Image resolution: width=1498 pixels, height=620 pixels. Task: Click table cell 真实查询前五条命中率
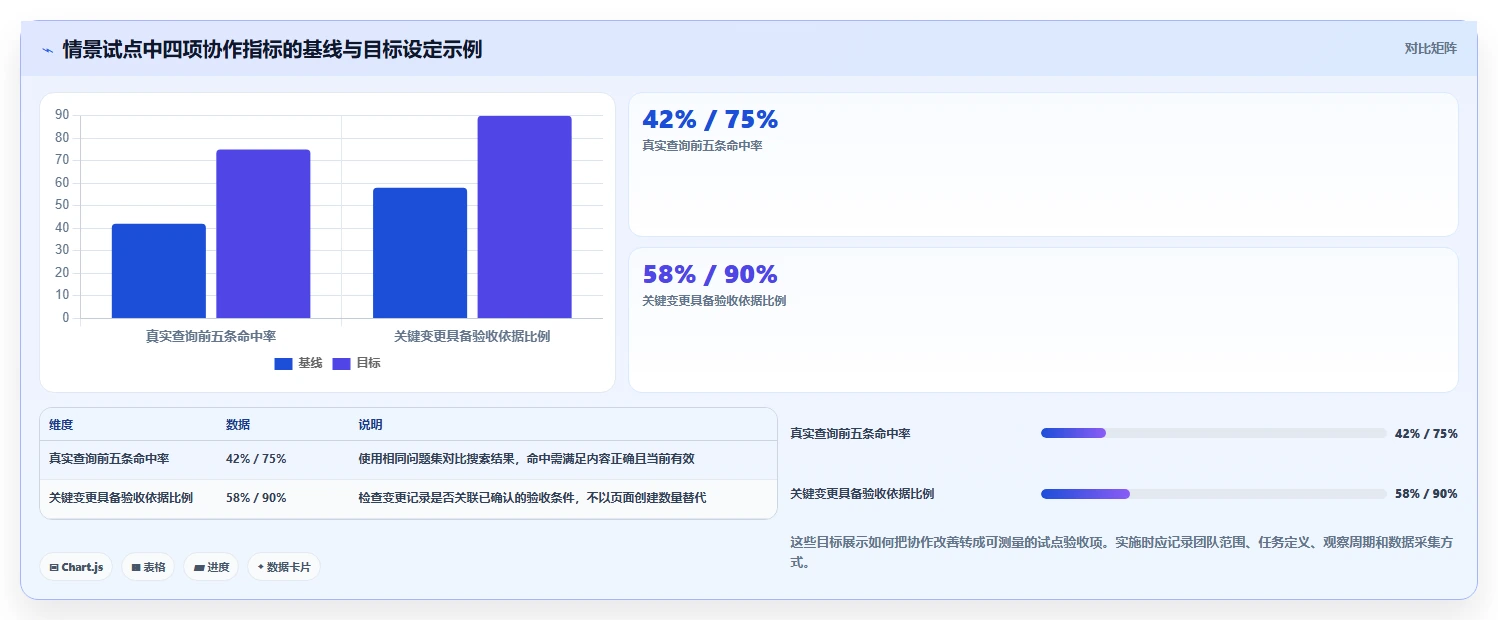pyautogui.click(x=109, y=459)
